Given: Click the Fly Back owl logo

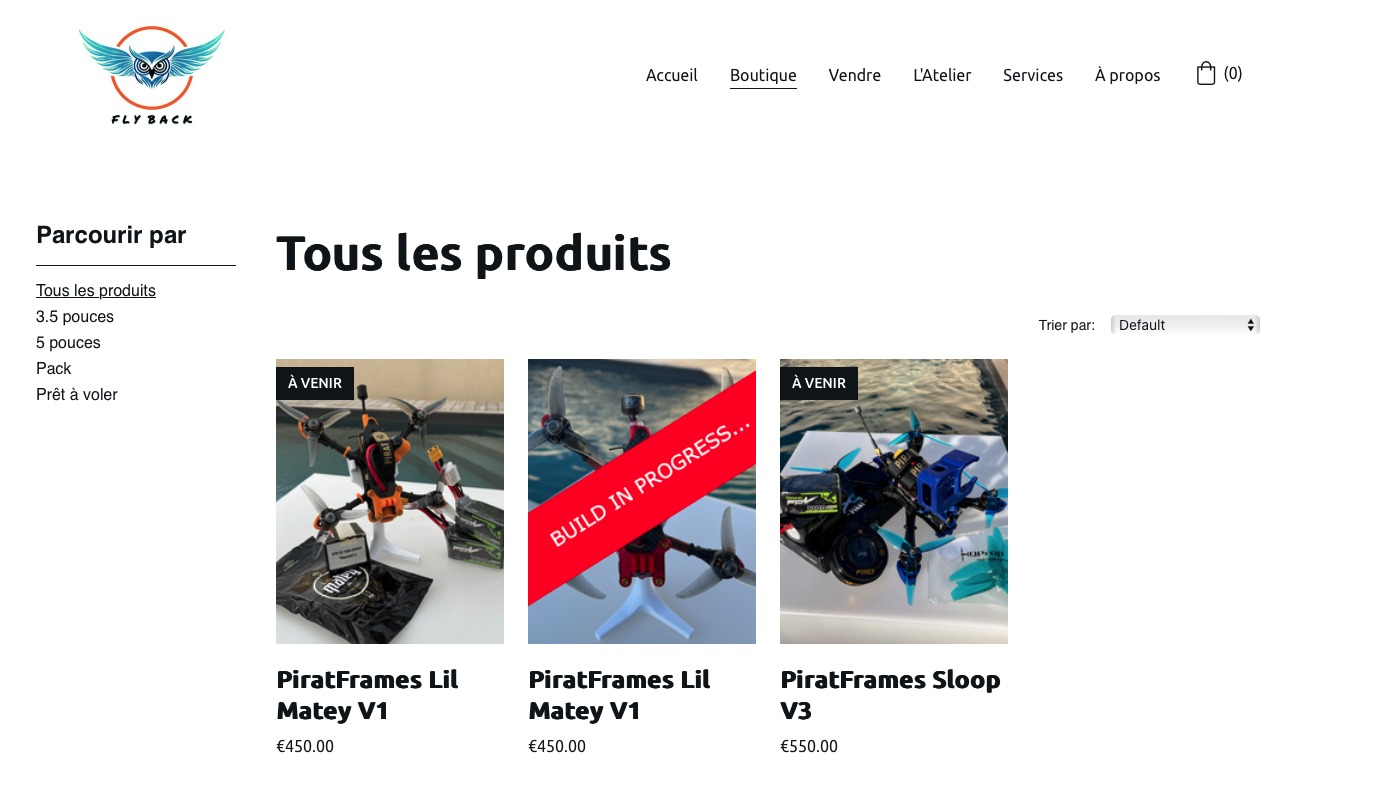Looking at the screenshot, I should (152, 76).
